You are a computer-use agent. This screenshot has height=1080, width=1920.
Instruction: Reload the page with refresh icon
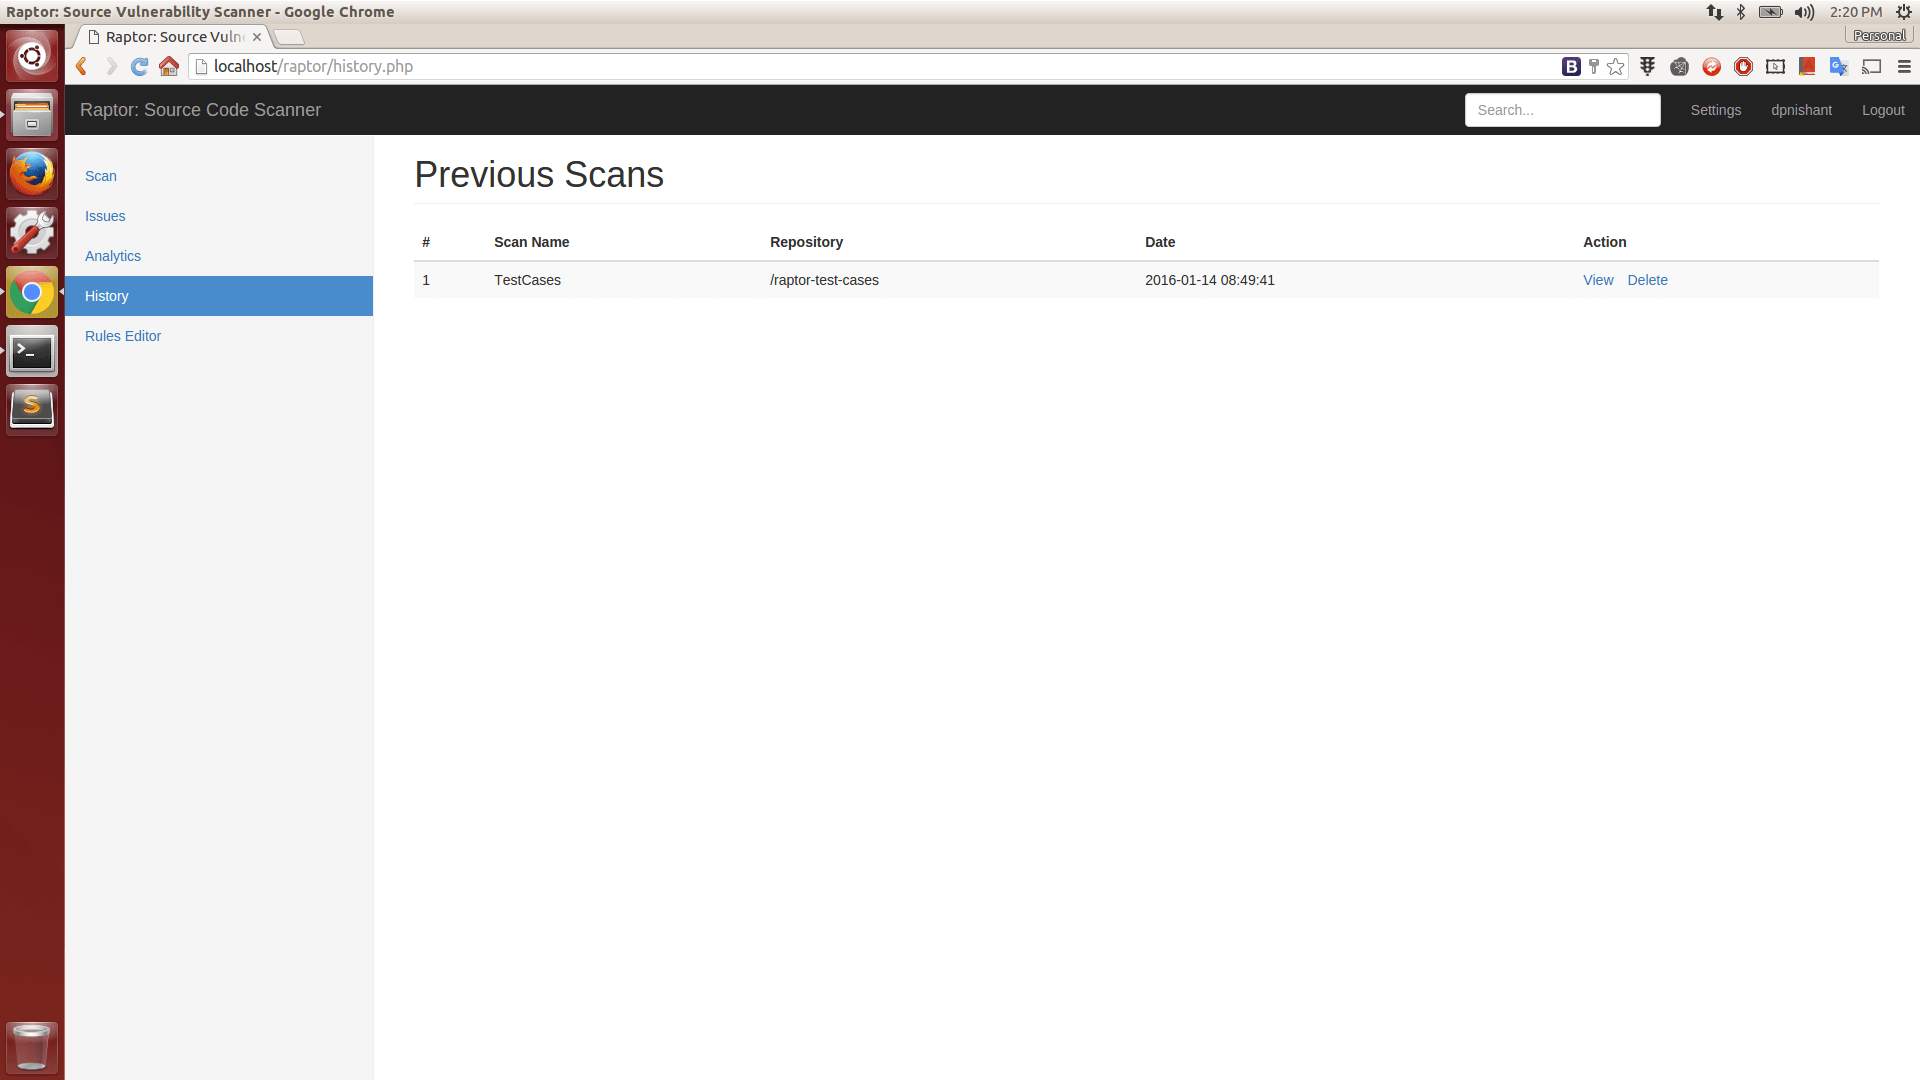139,67
